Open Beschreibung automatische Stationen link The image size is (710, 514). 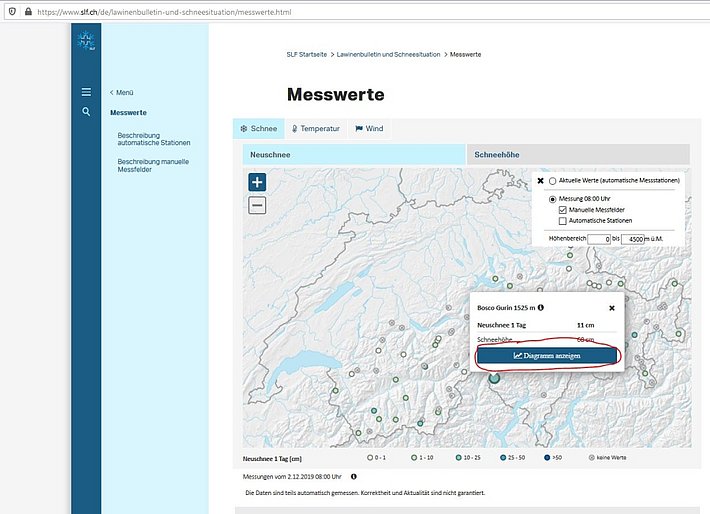pos(153,139)
